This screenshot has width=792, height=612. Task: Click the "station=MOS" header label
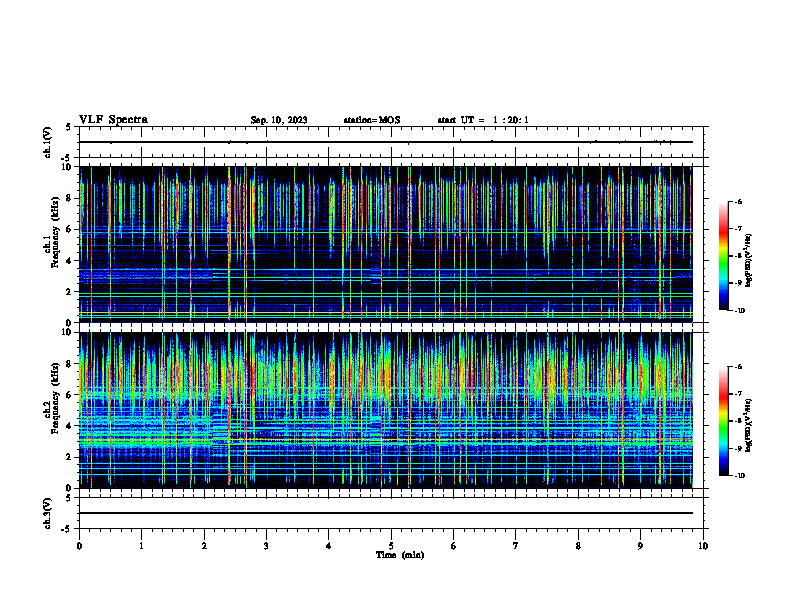(x=372, y=120)
